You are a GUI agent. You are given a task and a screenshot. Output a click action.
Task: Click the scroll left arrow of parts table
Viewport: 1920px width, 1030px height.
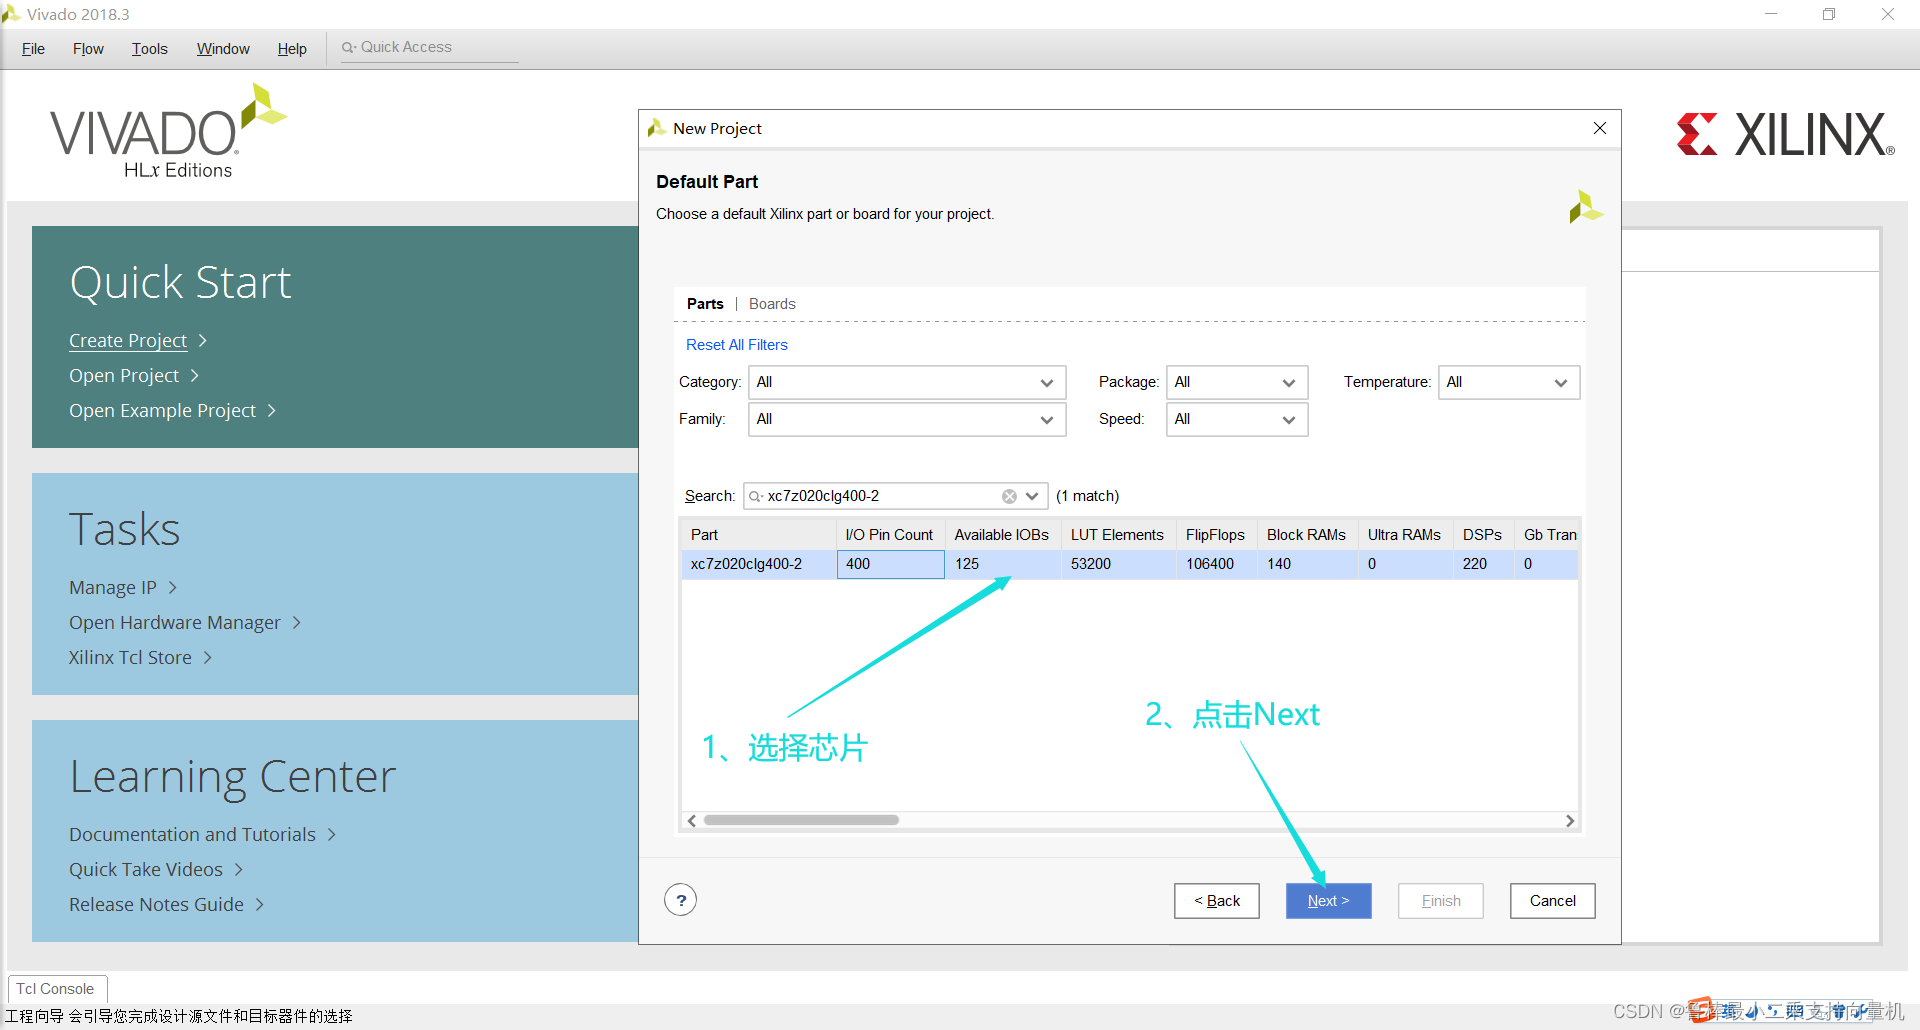click(691, 820)
